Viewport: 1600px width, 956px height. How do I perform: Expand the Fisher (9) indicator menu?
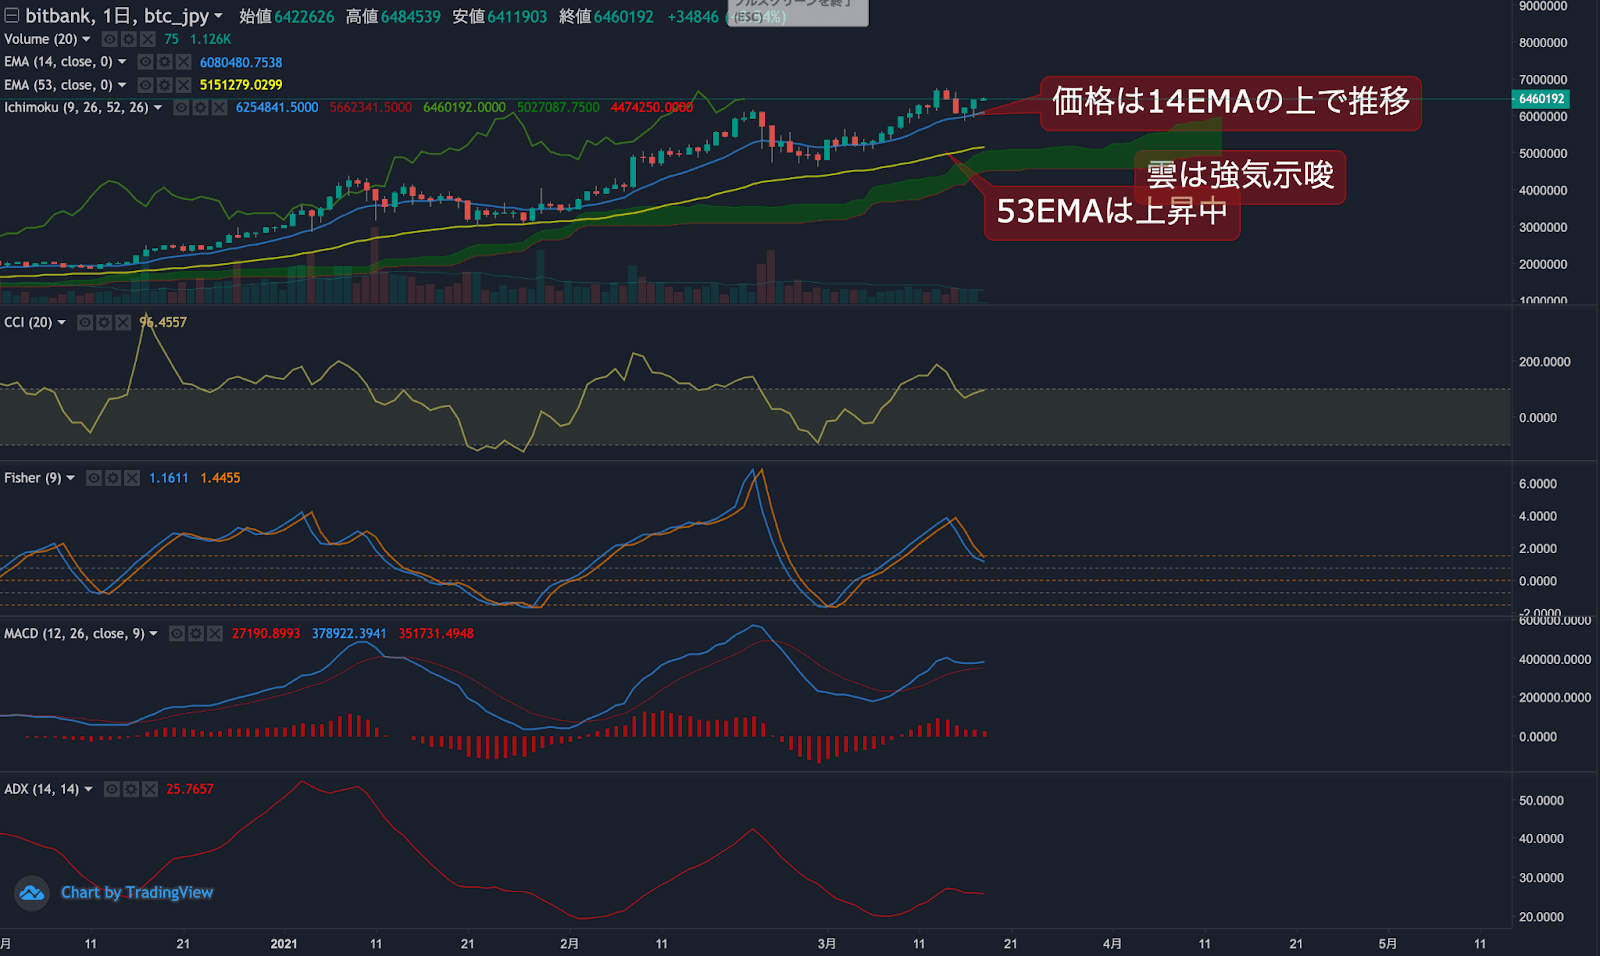point(69,478)
